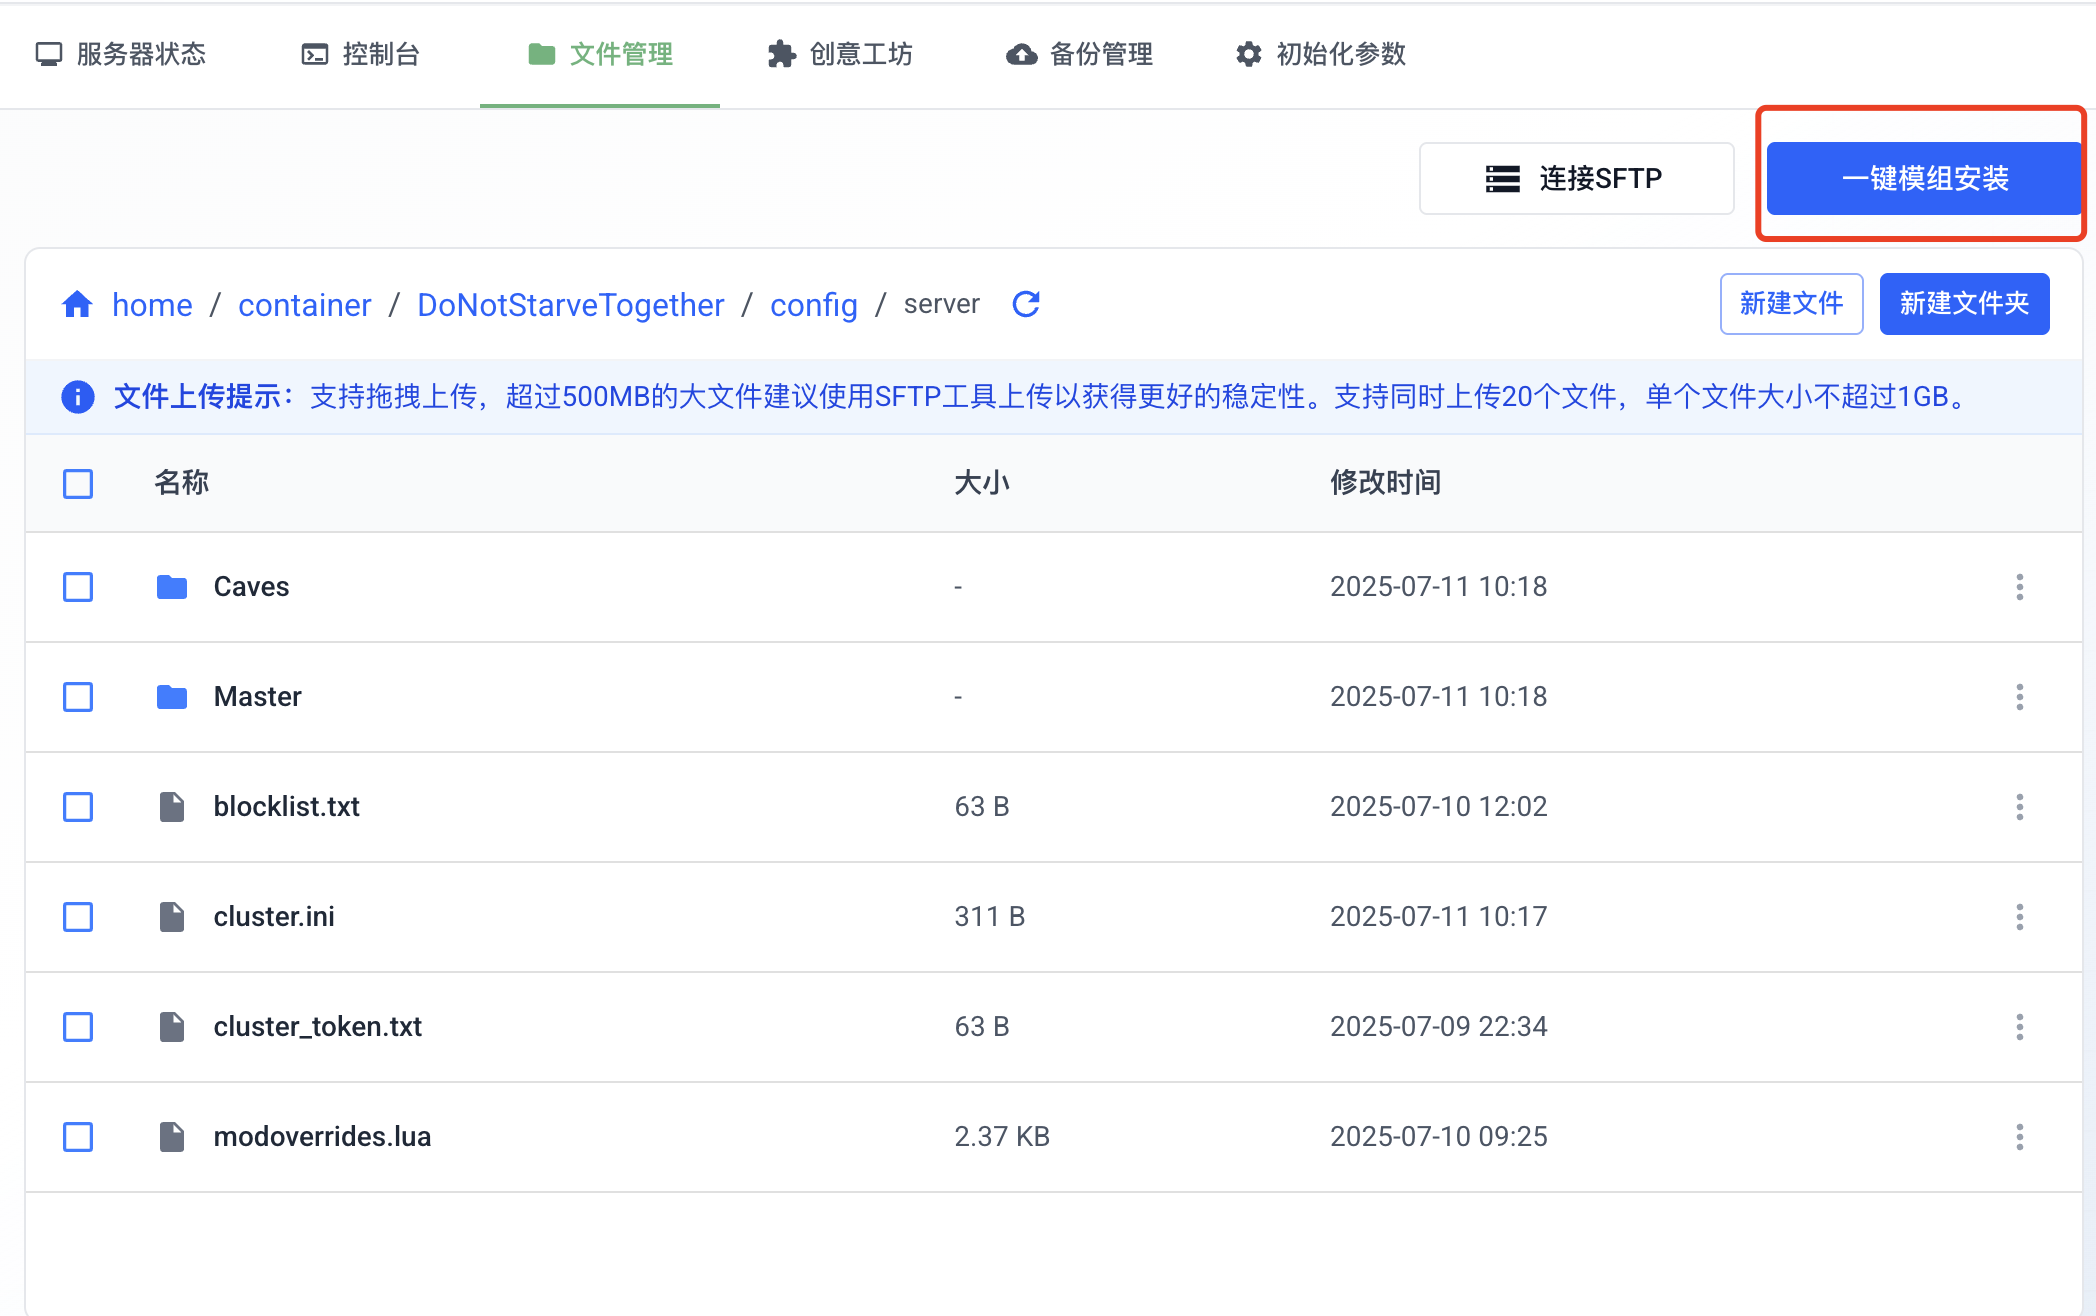Tick the select-all checkbox in header
The width and height of the screenshot is (2096, 1316).
click(78, 484)
